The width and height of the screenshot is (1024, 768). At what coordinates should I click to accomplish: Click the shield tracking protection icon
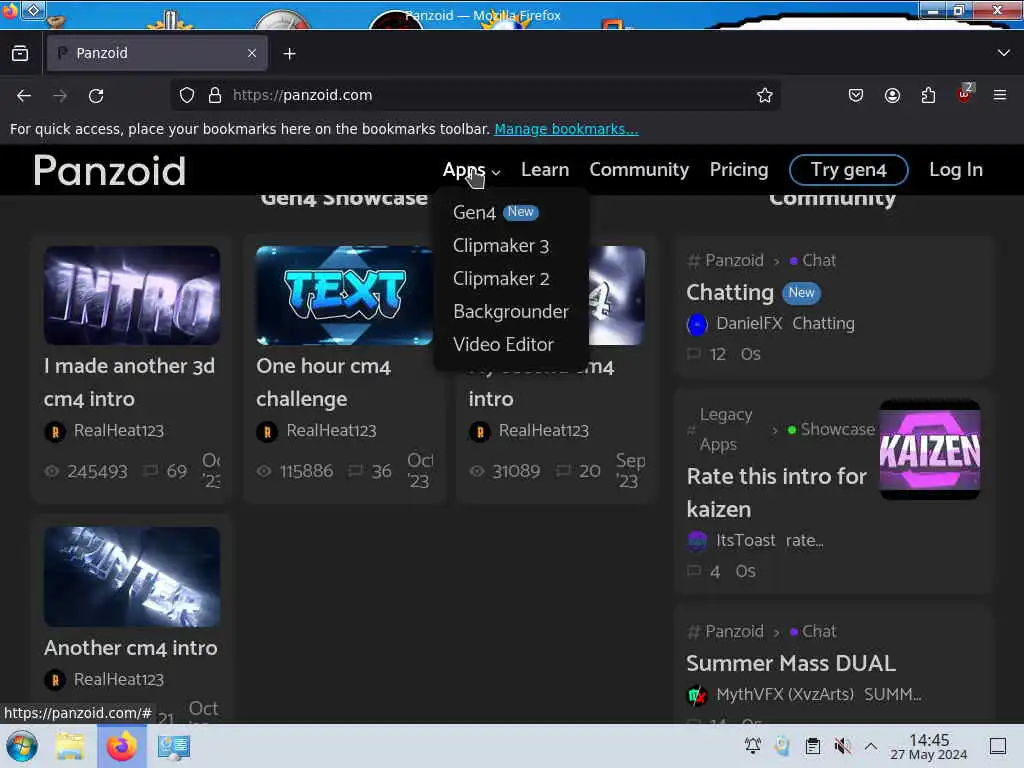pos(187,95)
